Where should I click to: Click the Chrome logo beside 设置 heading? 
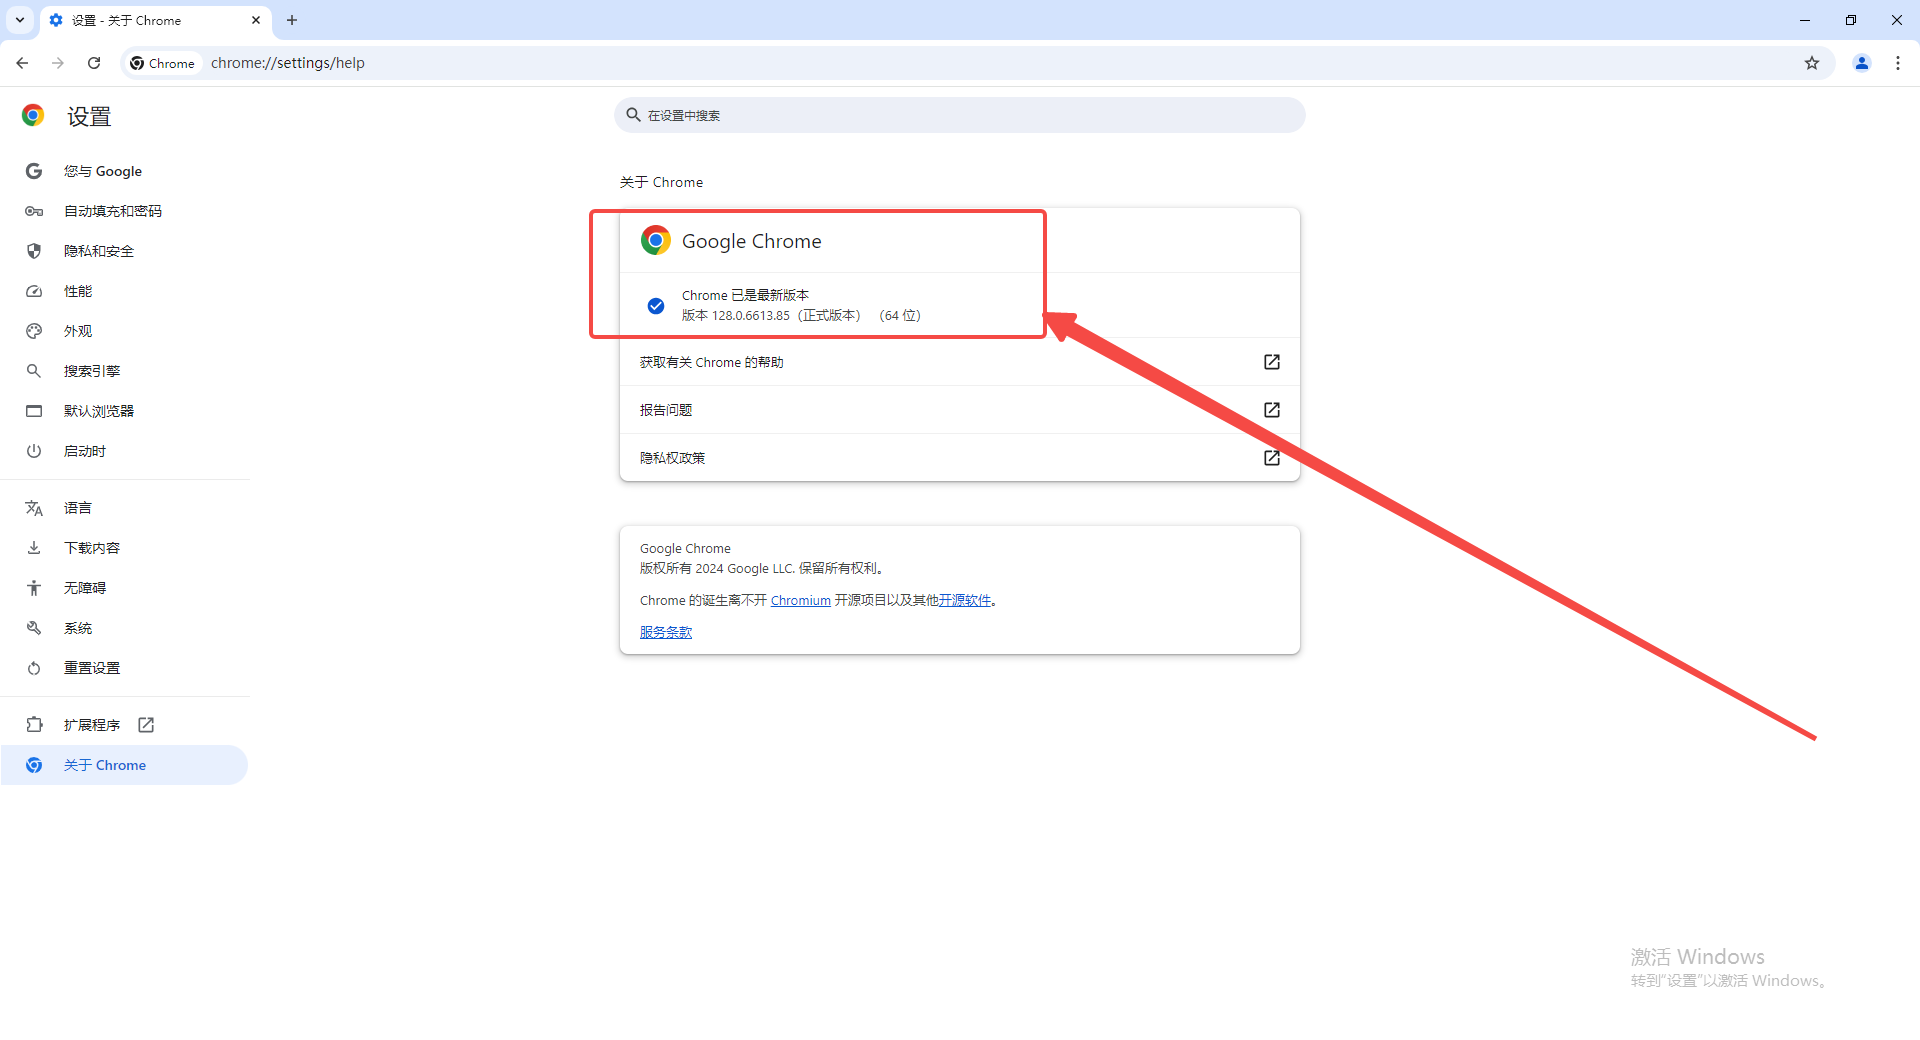[33, 116]
